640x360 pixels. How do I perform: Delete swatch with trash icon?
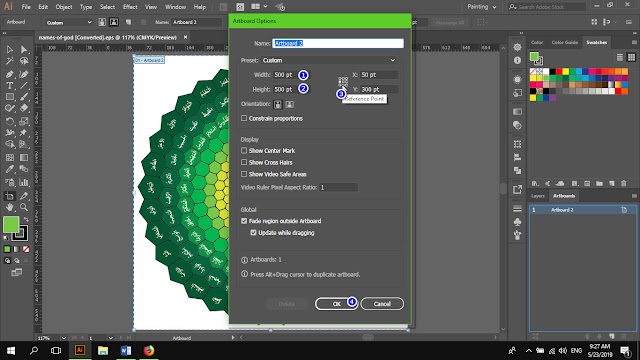(624, 184)
